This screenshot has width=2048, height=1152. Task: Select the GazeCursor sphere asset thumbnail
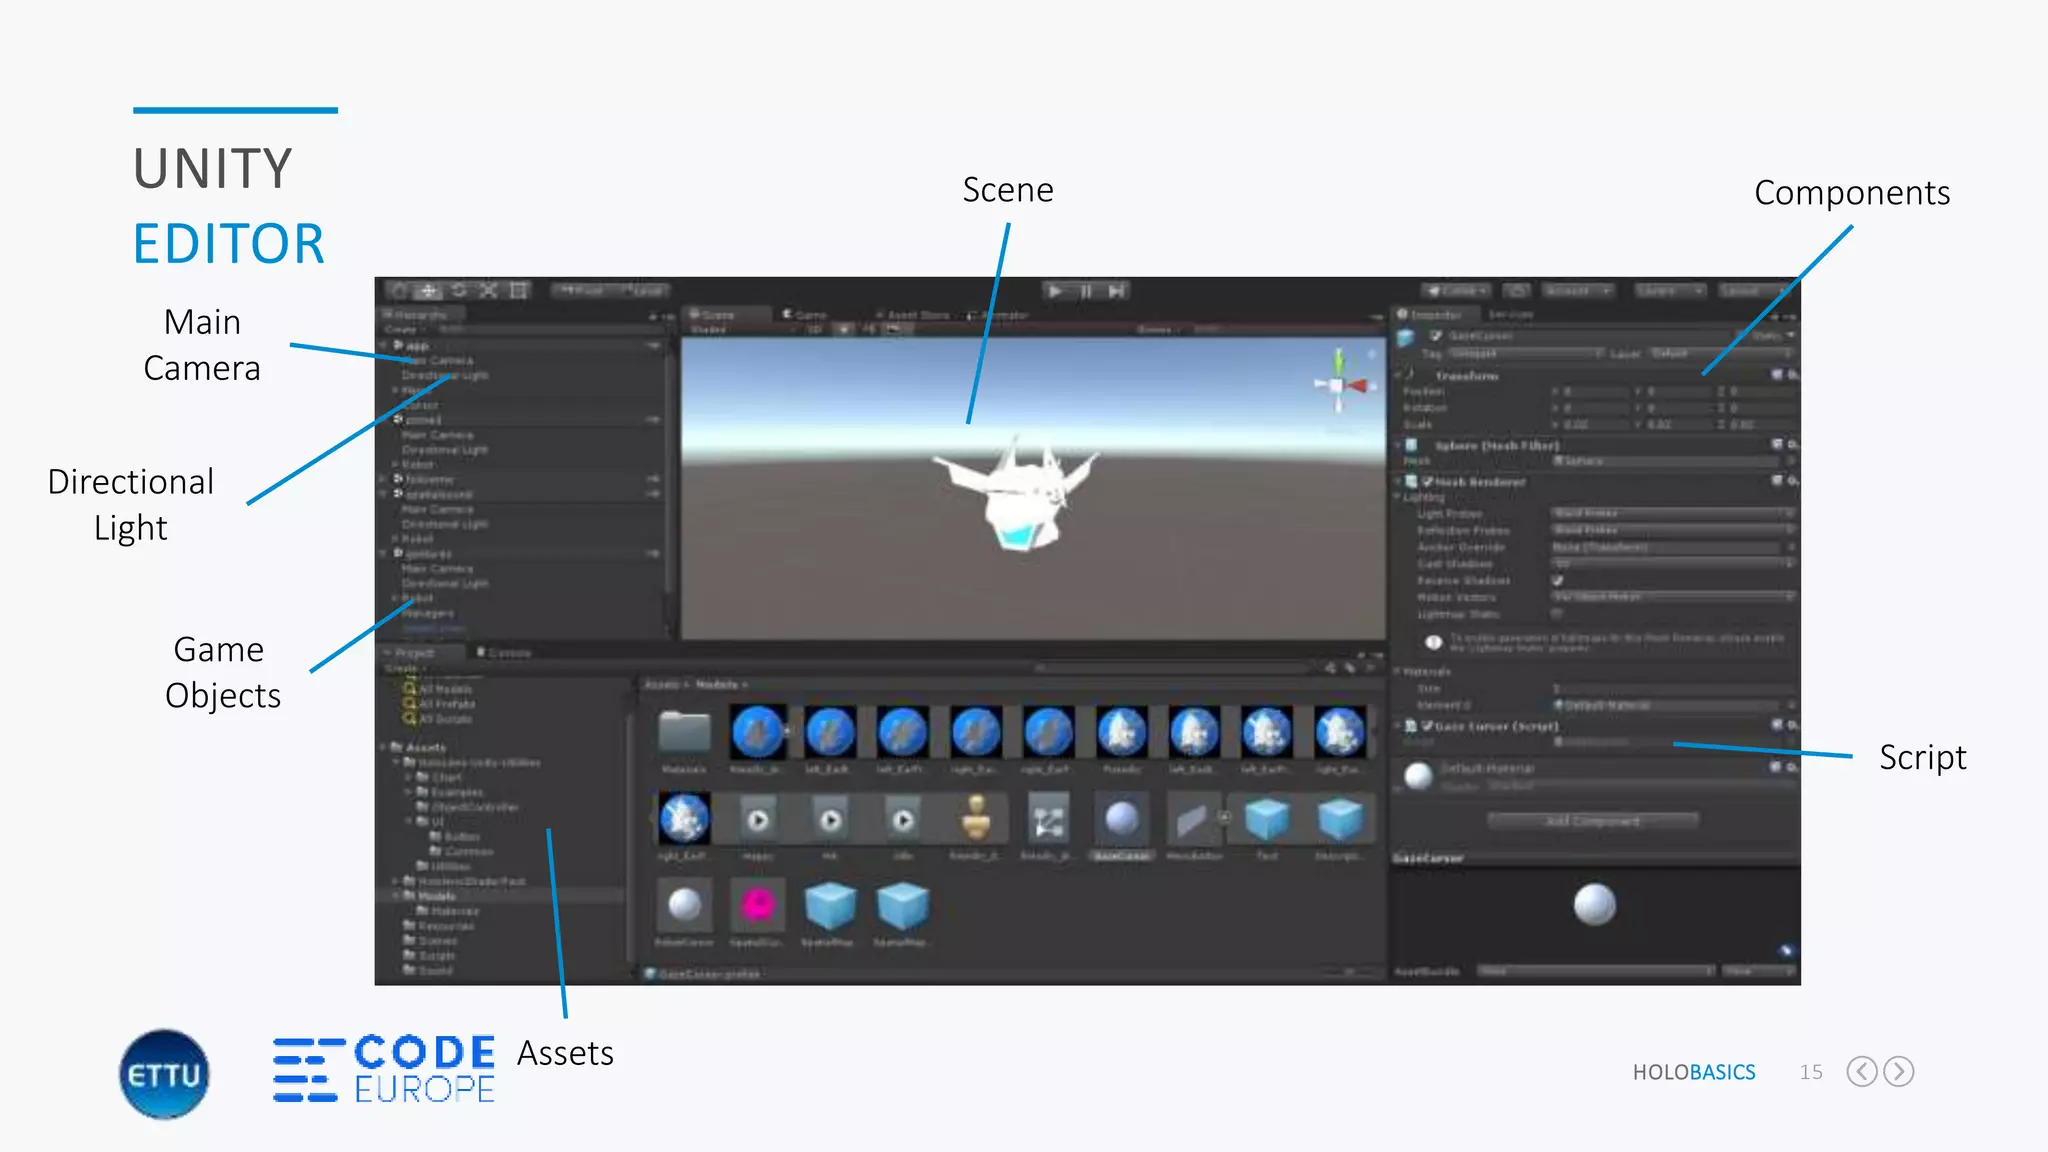pos(1122,819)
